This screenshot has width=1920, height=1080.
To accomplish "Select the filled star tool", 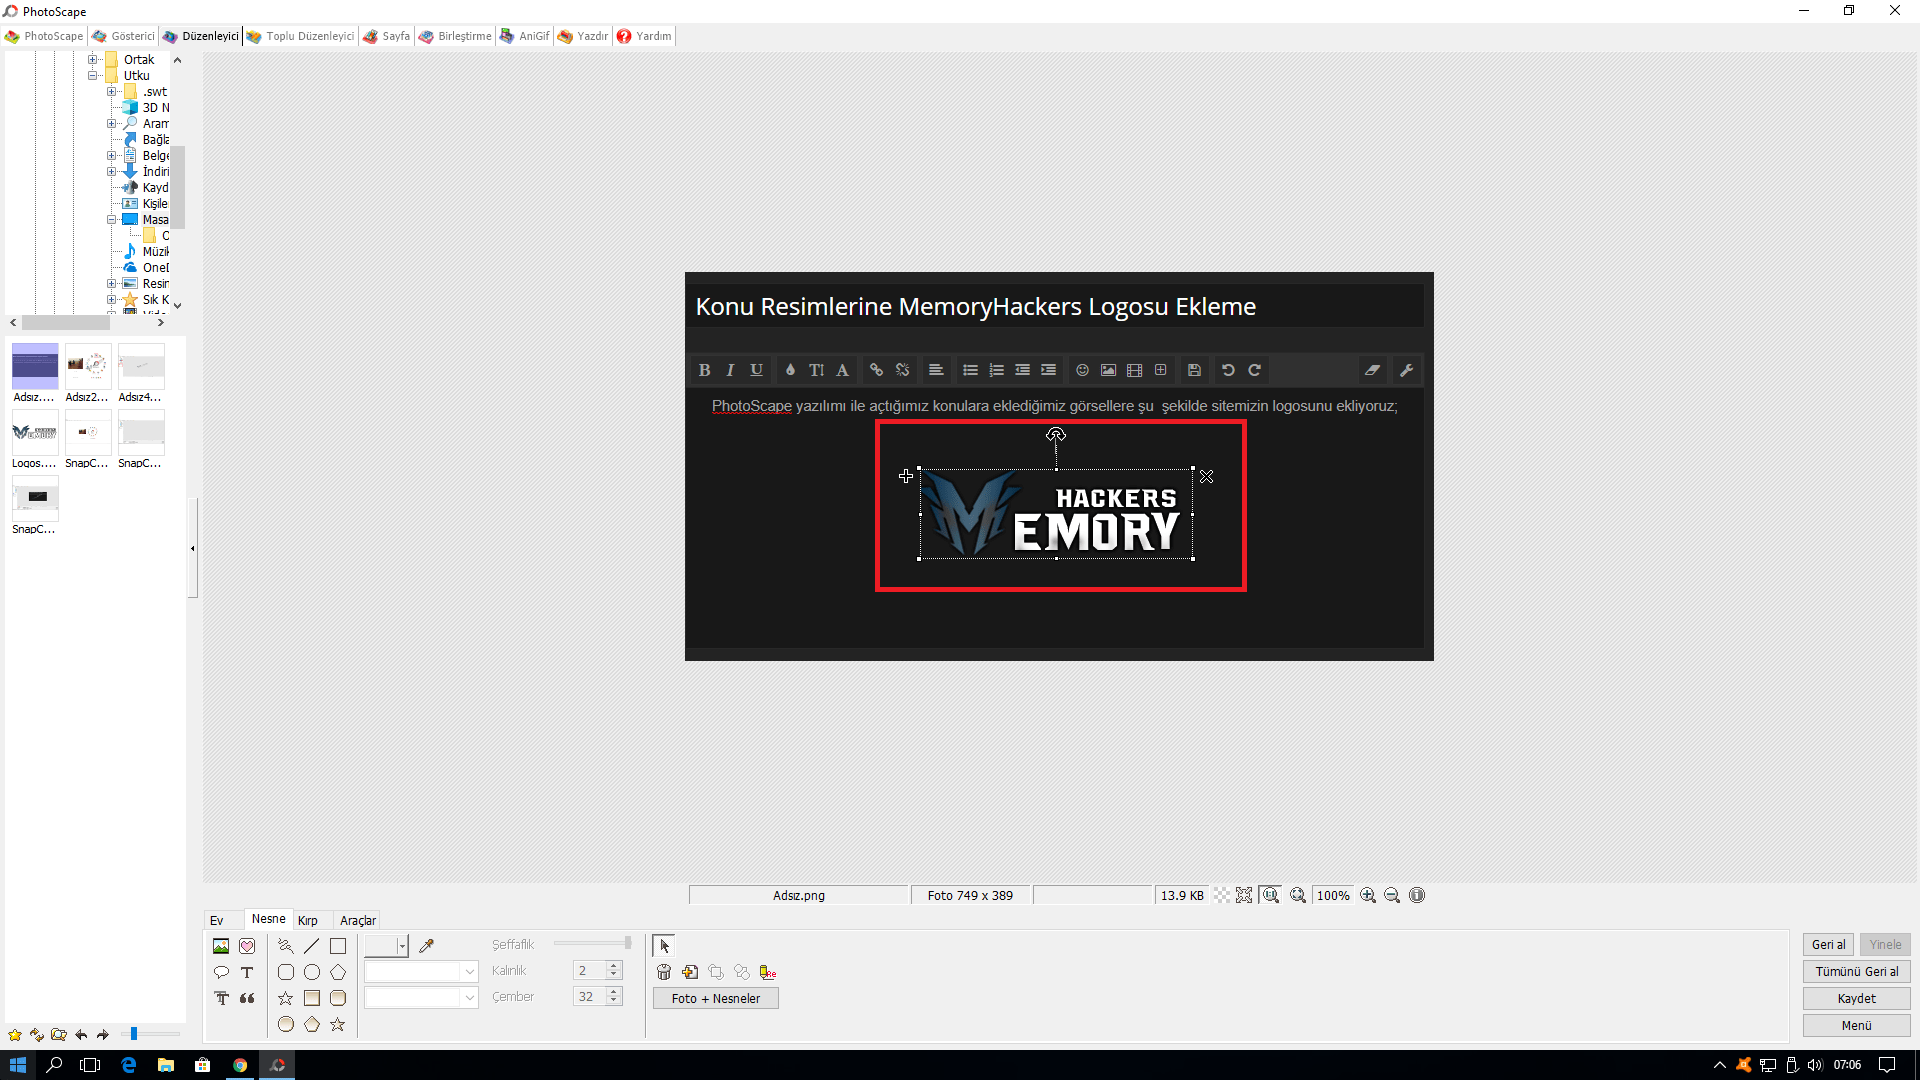I will pos(338,1024).
